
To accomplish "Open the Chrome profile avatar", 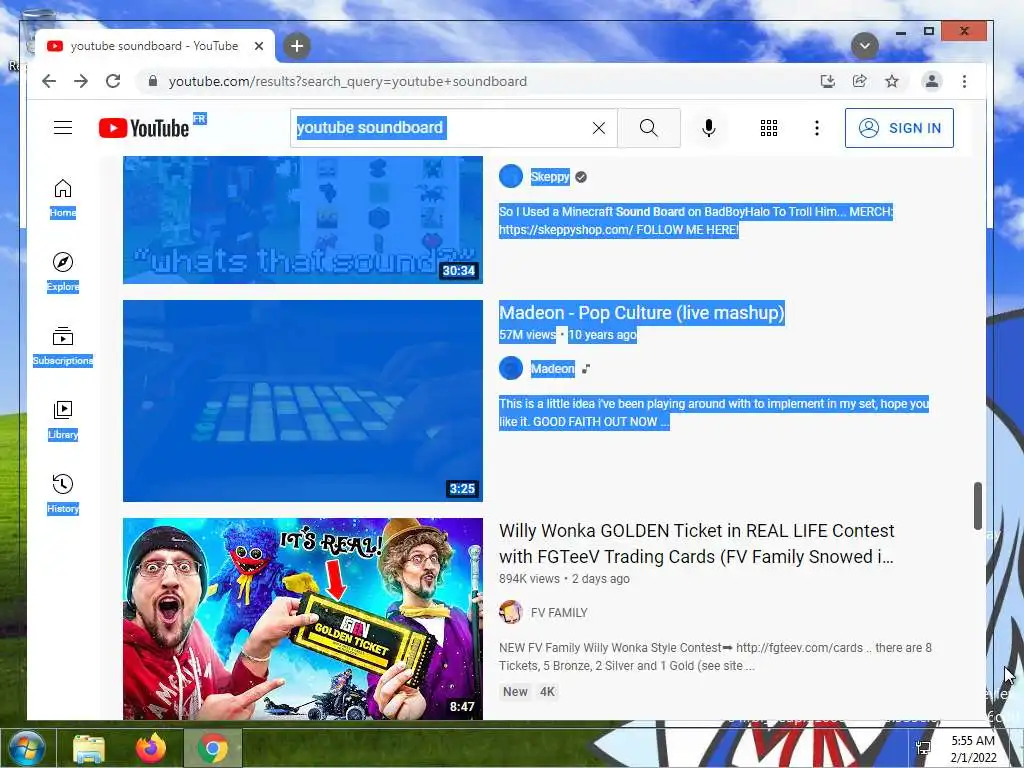I will pyautogui.click(x=932, y=81).
